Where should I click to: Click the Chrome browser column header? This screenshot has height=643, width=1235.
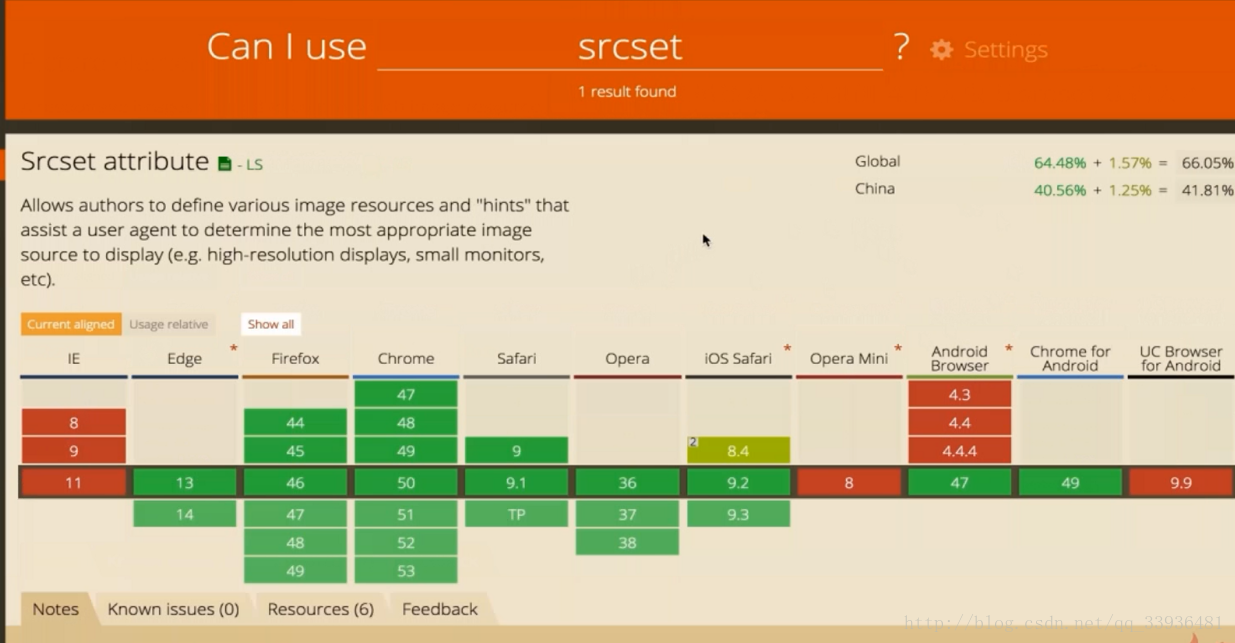pos(406,358)
